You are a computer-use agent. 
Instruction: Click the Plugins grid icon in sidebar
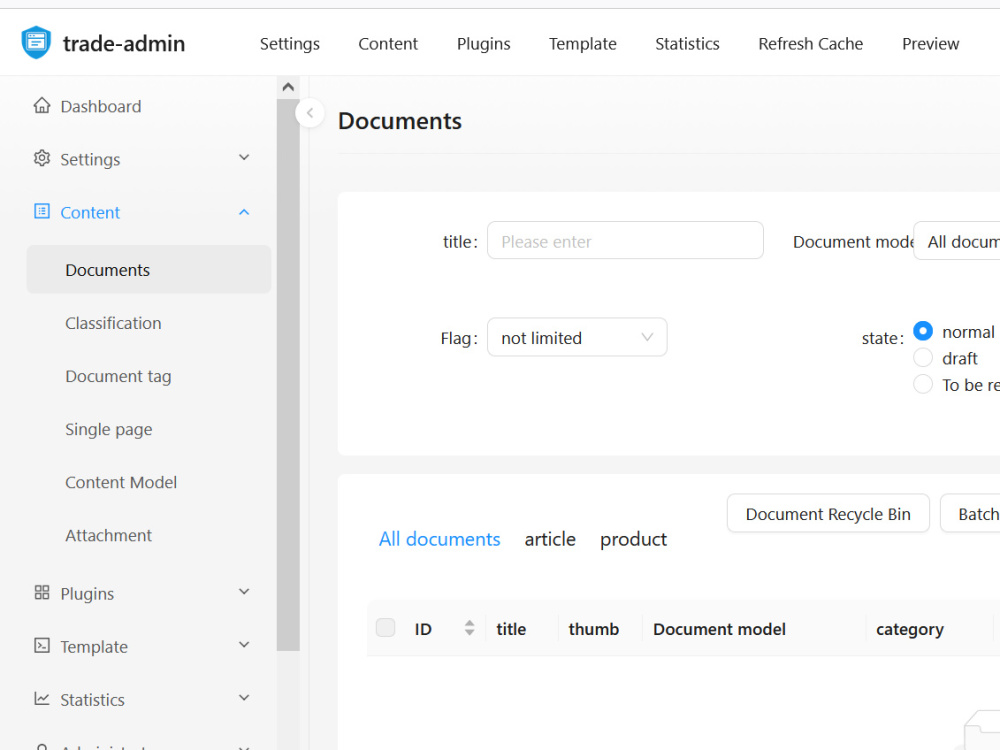click(41, 592)
